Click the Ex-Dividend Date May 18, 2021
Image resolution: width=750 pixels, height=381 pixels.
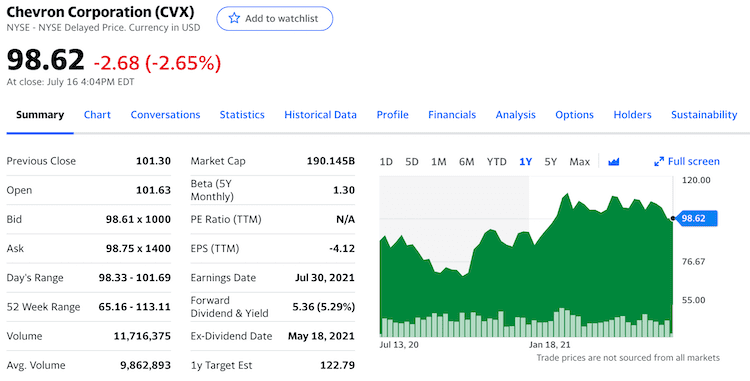tap(321, 336)
